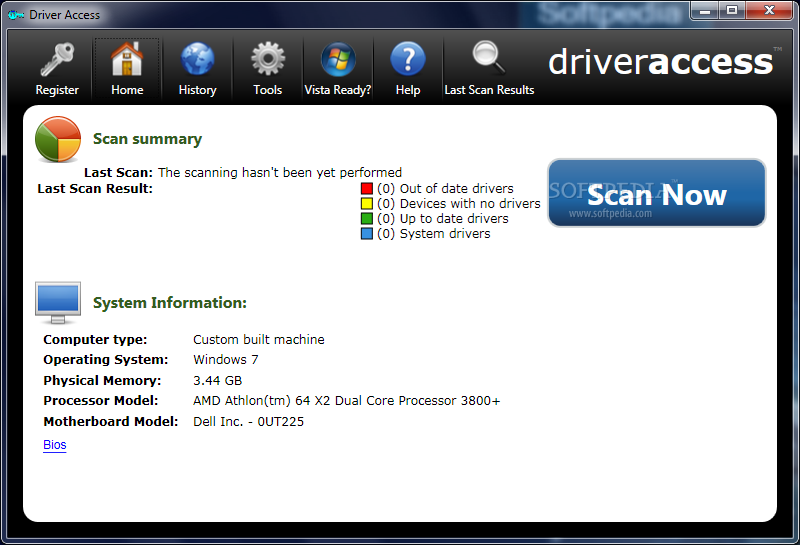The width and height of the screenshot is (800, 545).
Task: Click the 'Scan summary' heading
Action: 147,139
